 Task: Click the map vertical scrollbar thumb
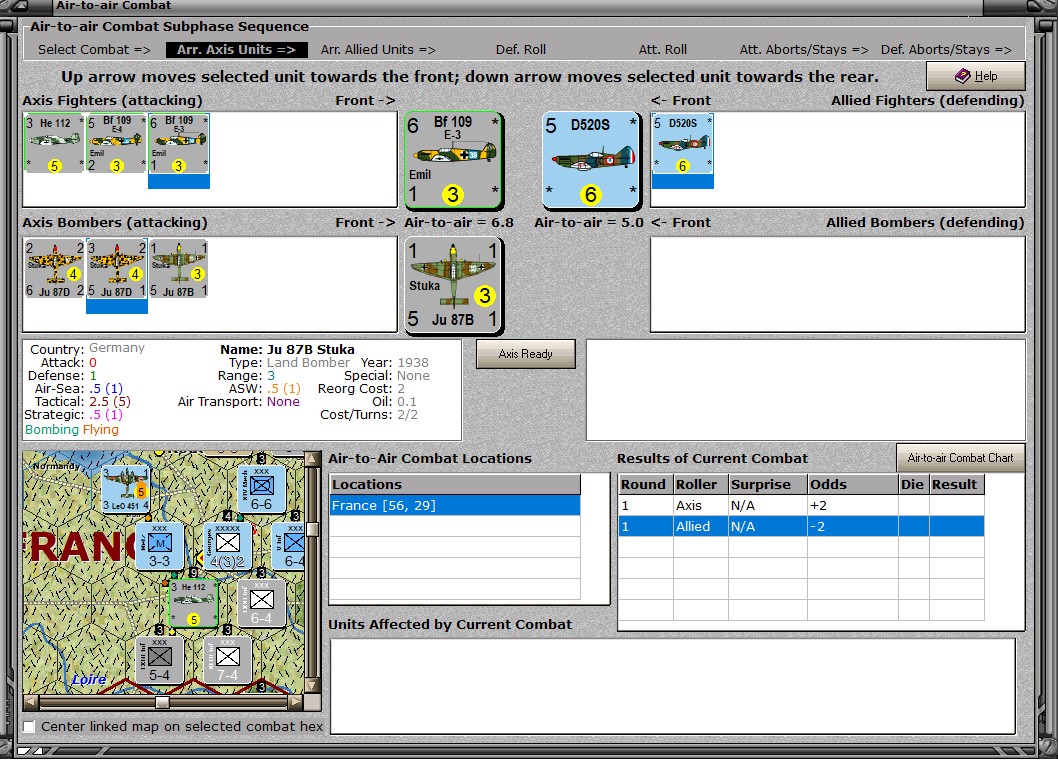pyautogui.click(x=312, y=528)
